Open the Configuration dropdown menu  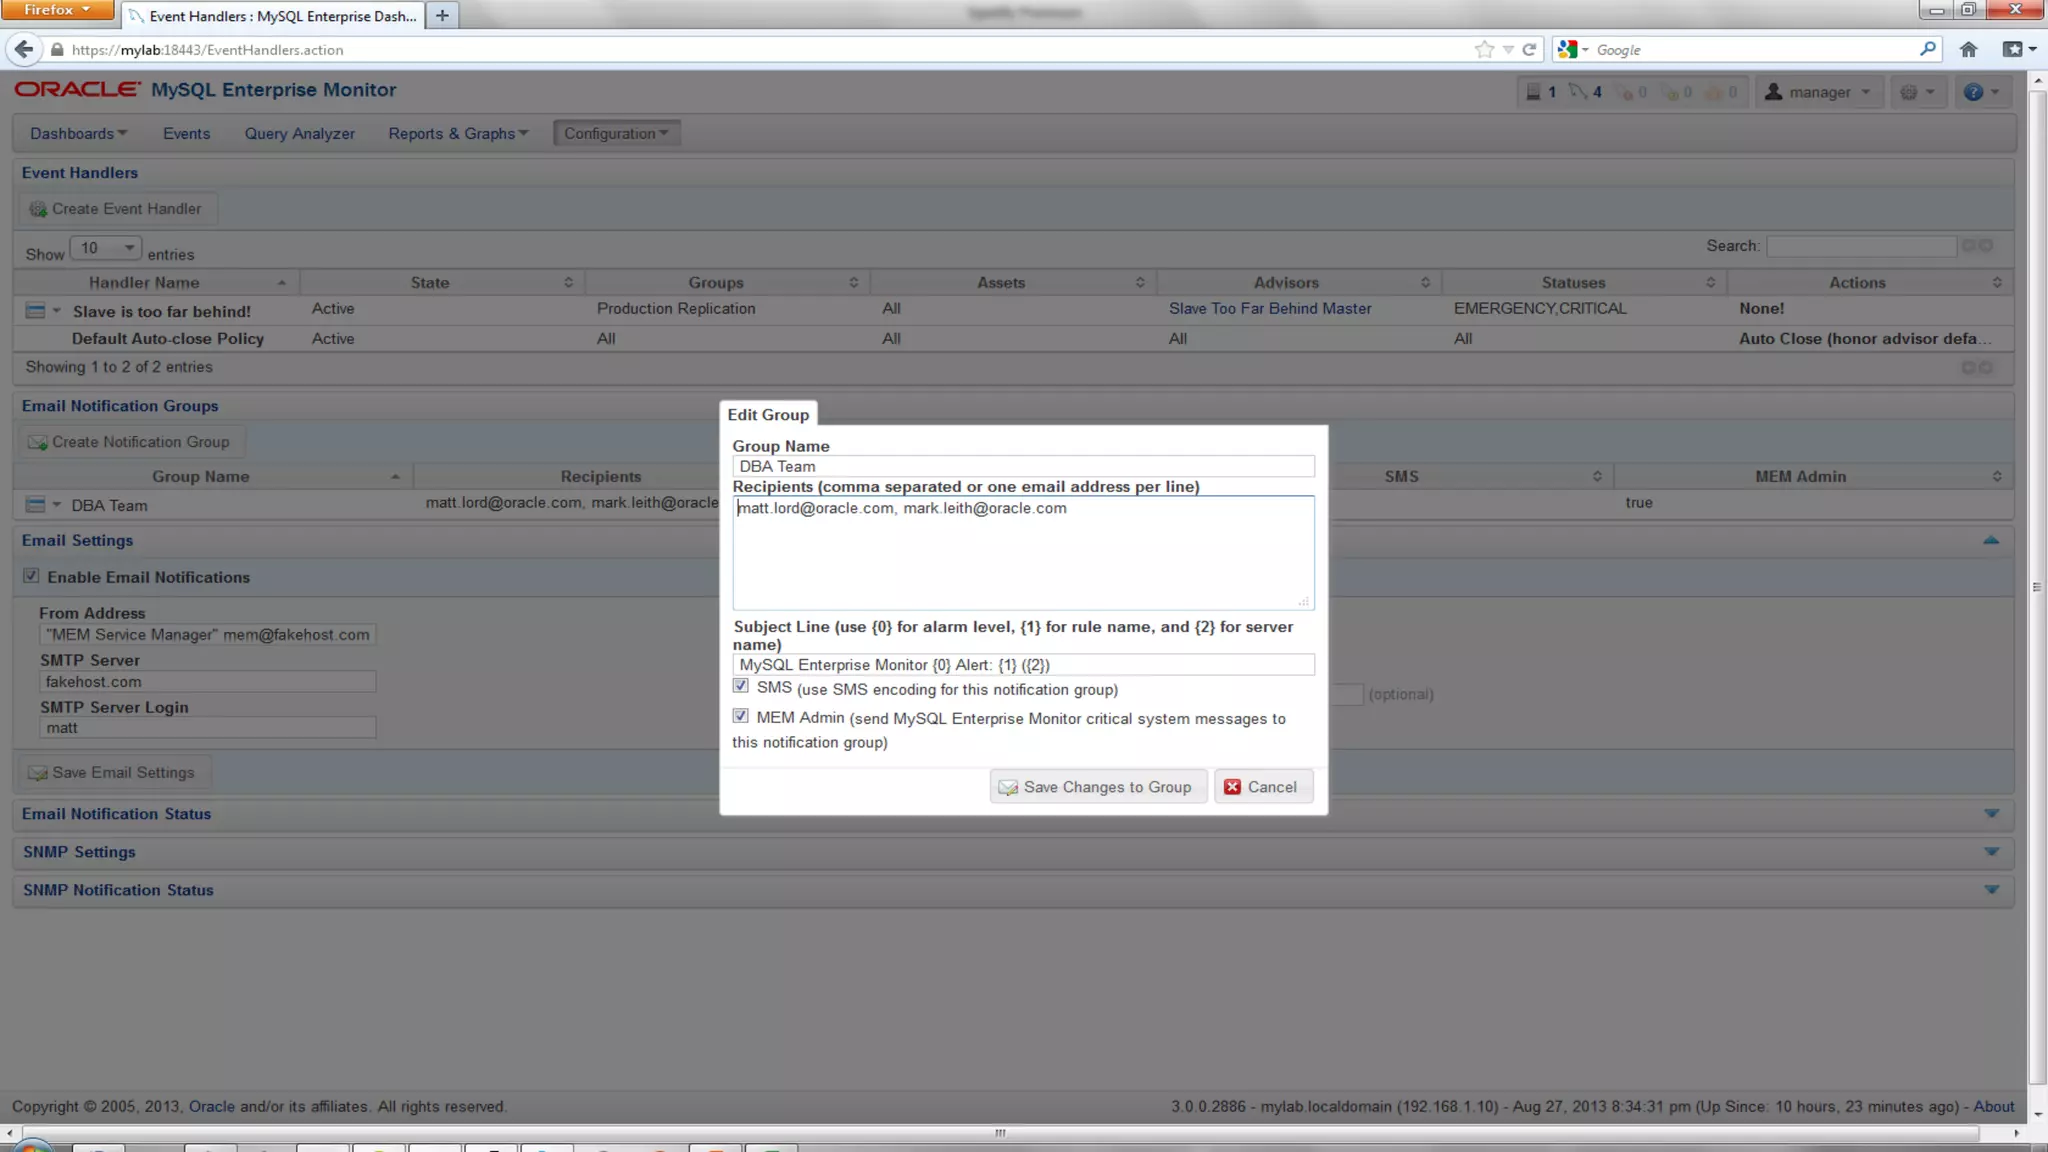616,133
